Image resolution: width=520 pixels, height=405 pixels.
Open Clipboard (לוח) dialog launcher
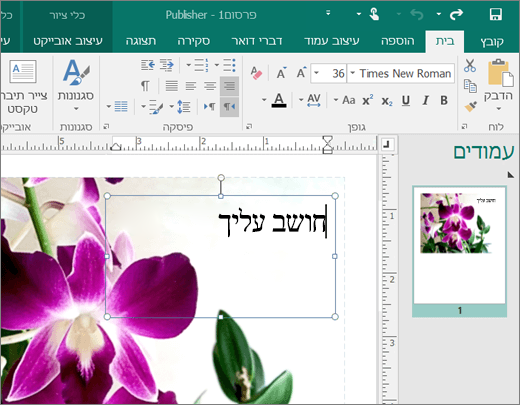click(464, 126)
